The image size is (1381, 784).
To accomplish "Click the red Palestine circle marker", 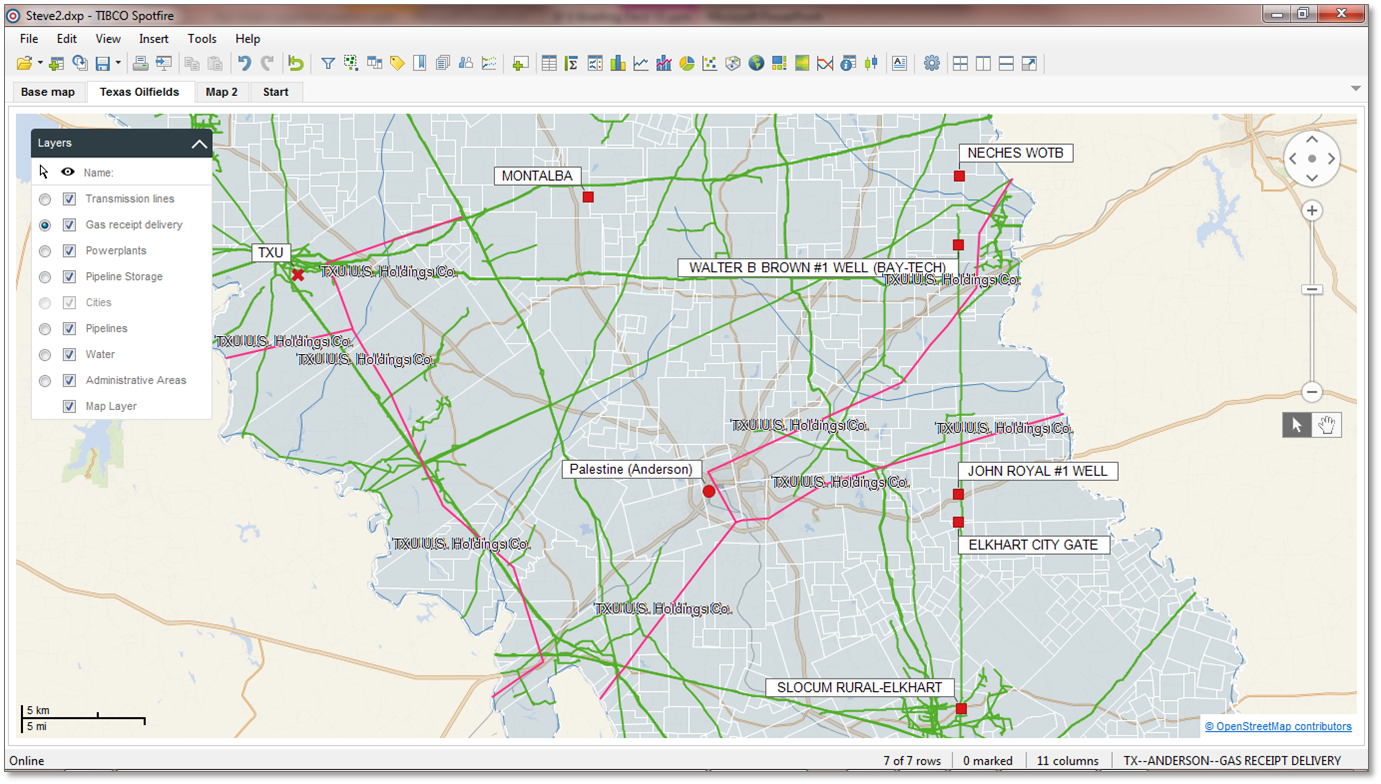I will pyautogui.click(x=709, y=491).
